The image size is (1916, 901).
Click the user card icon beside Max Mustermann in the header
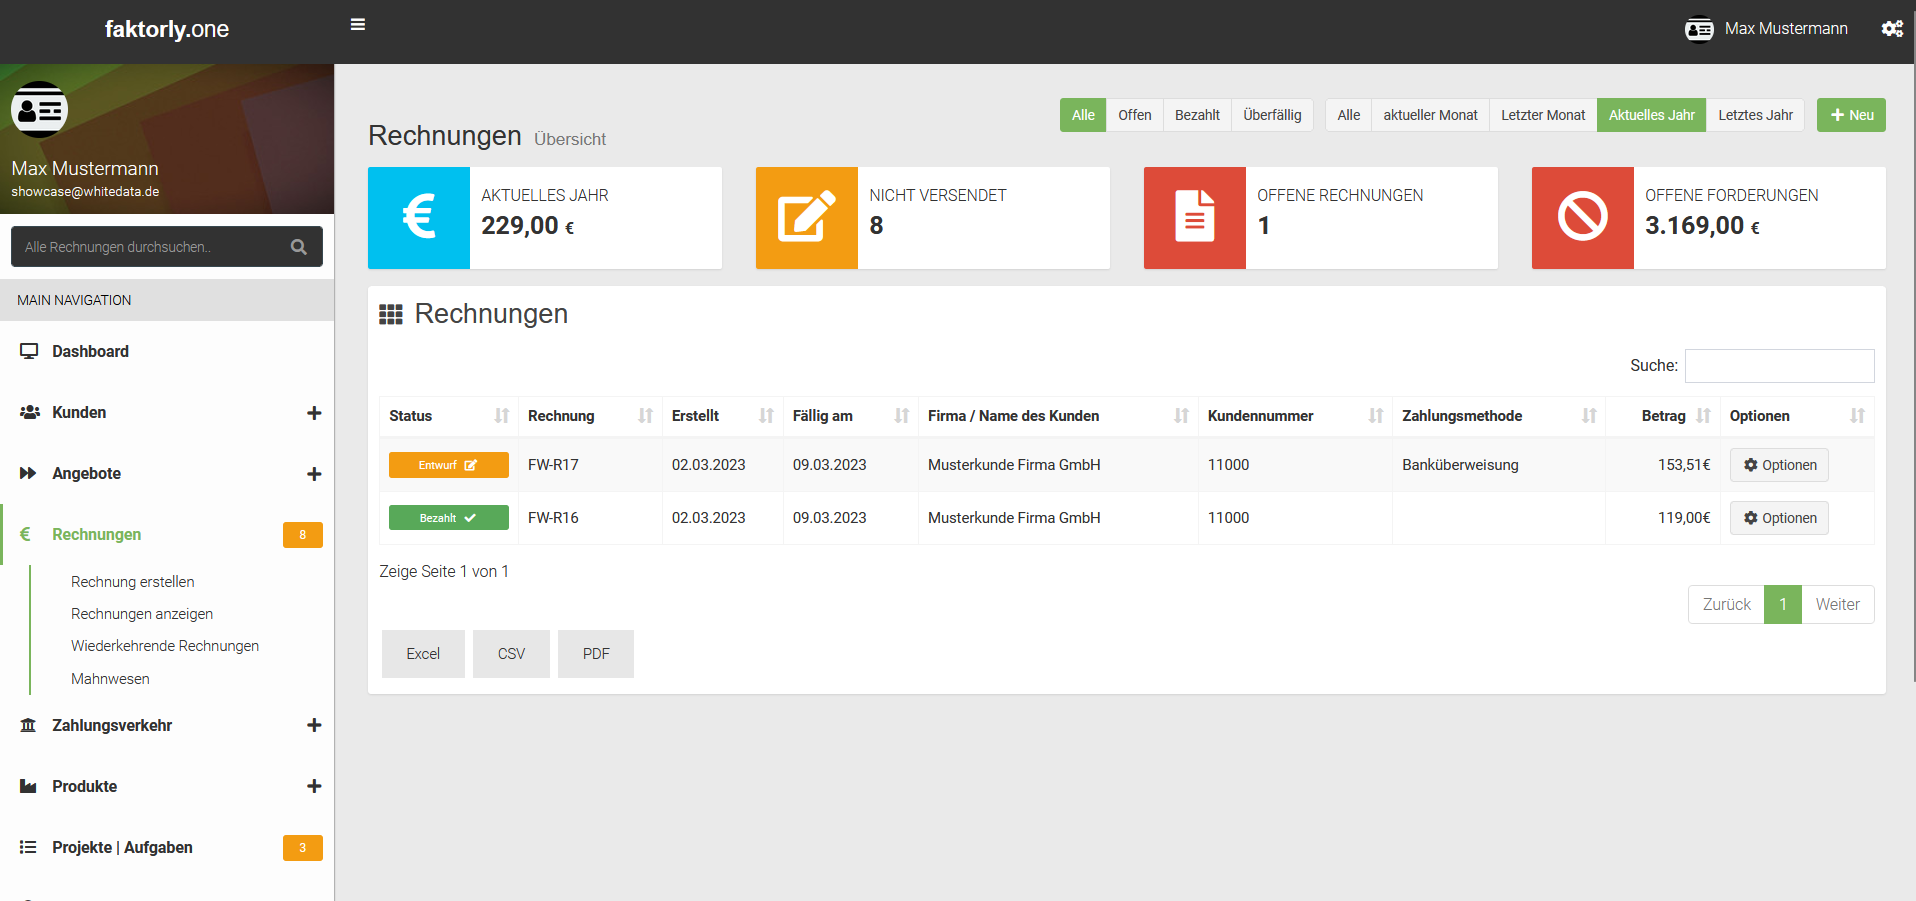tap(1699, 30)
